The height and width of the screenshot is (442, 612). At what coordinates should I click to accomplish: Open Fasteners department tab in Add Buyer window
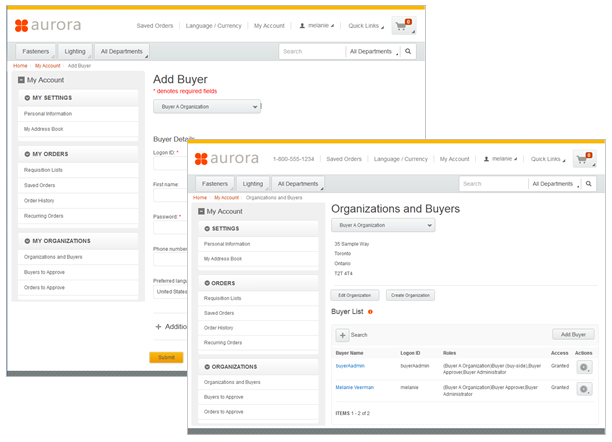(36, 52)
